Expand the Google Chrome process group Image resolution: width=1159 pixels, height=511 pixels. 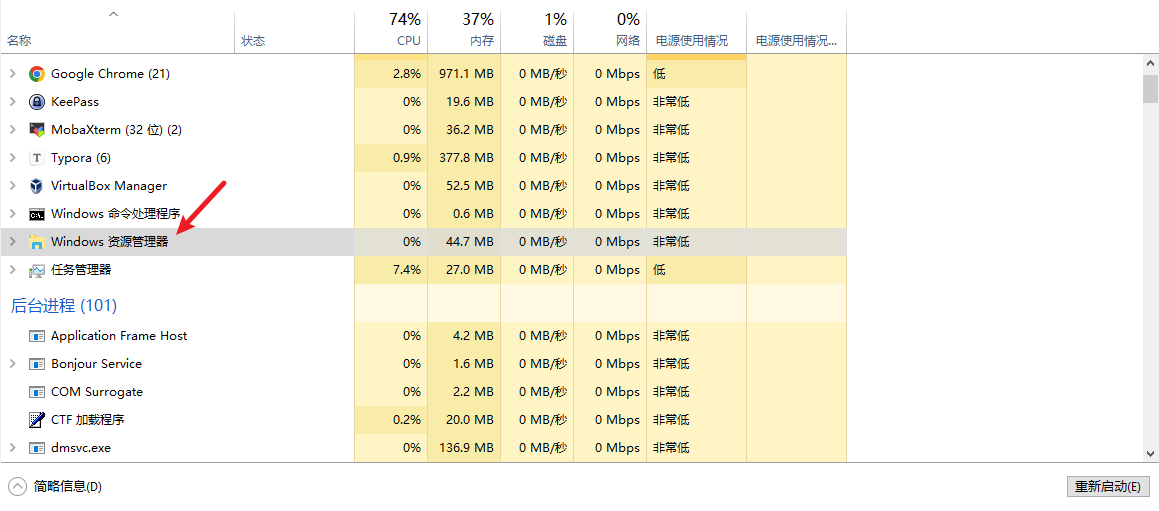[x=12, y=74]
